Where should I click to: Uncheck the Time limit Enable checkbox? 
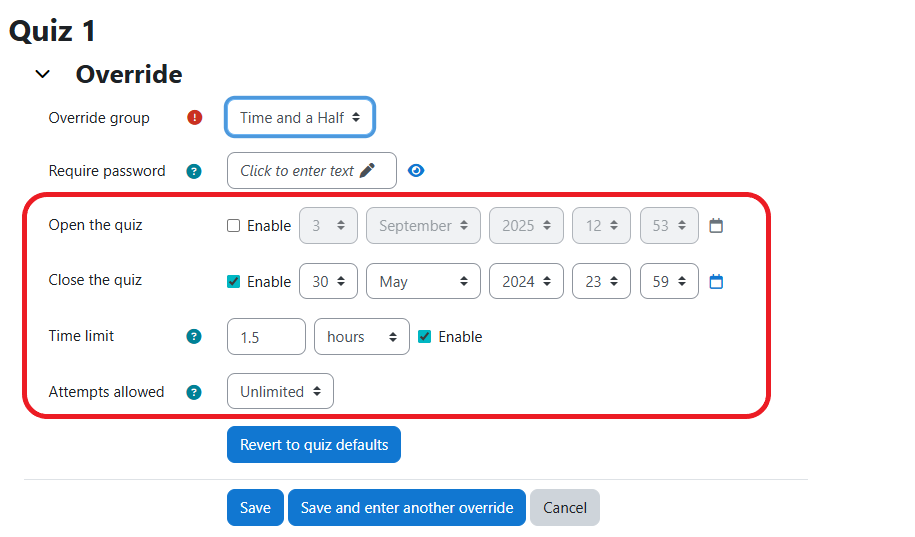[x=425, y=337]
